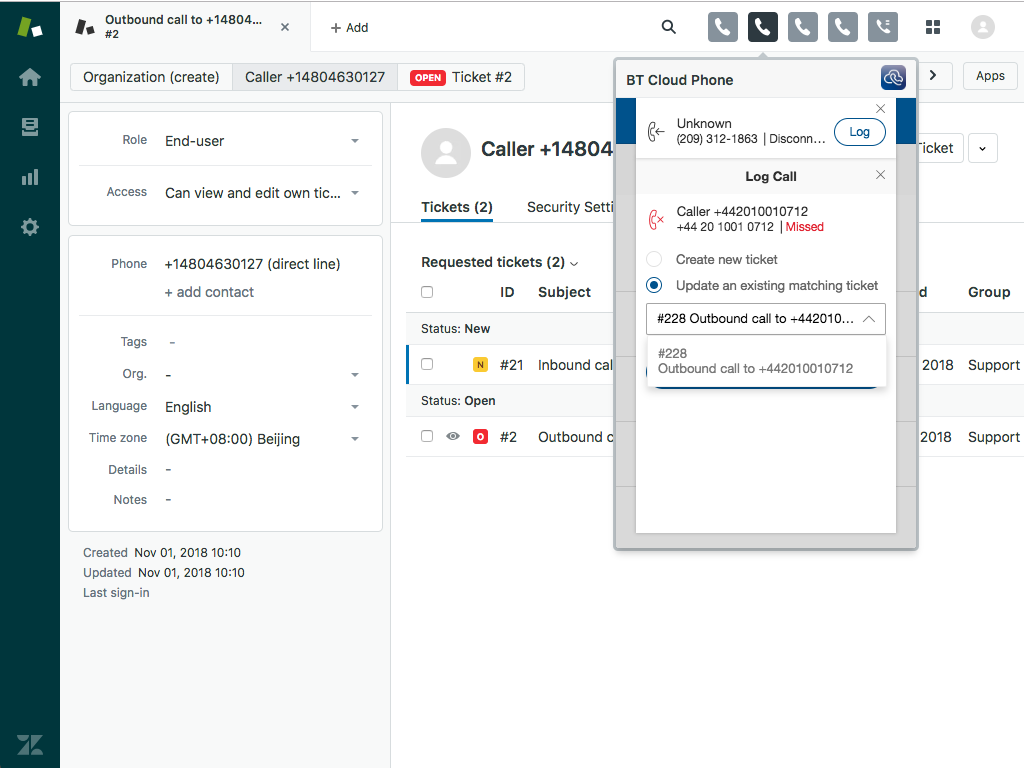Viewport: 1024px width, 768px height.
Task: Open the Home dashboard icon in sidebar
Action: tap(30, 77)
